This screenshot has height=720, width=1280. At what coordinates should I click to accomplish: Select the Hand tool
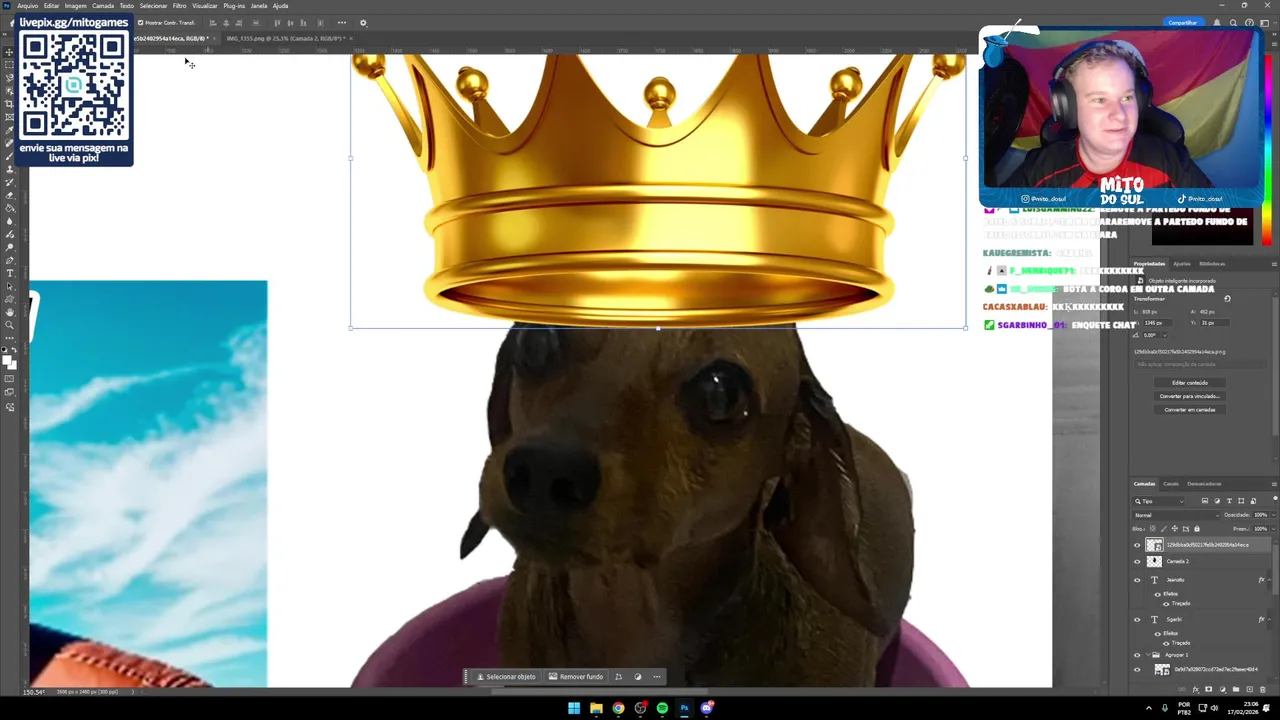[10, 312]
